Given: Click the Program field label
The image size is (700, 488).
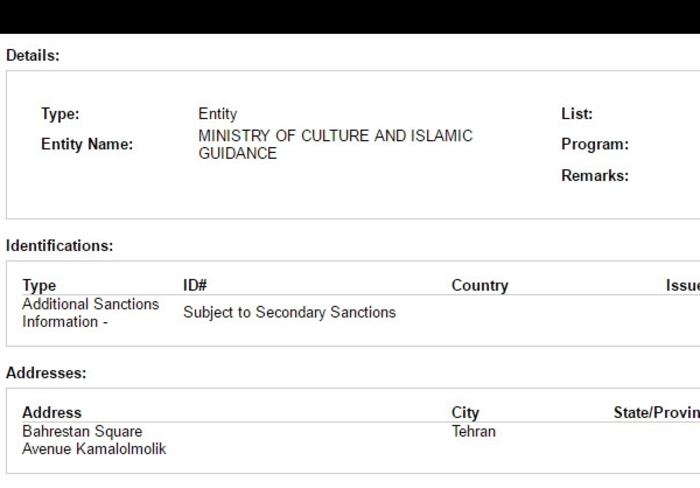Looking at the screenshot, I should coord(595,144).
